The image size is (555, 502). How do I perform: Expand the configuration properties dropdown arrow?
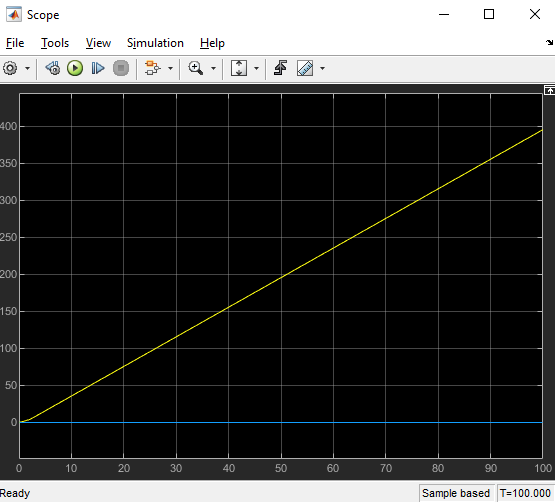(28, 68)
